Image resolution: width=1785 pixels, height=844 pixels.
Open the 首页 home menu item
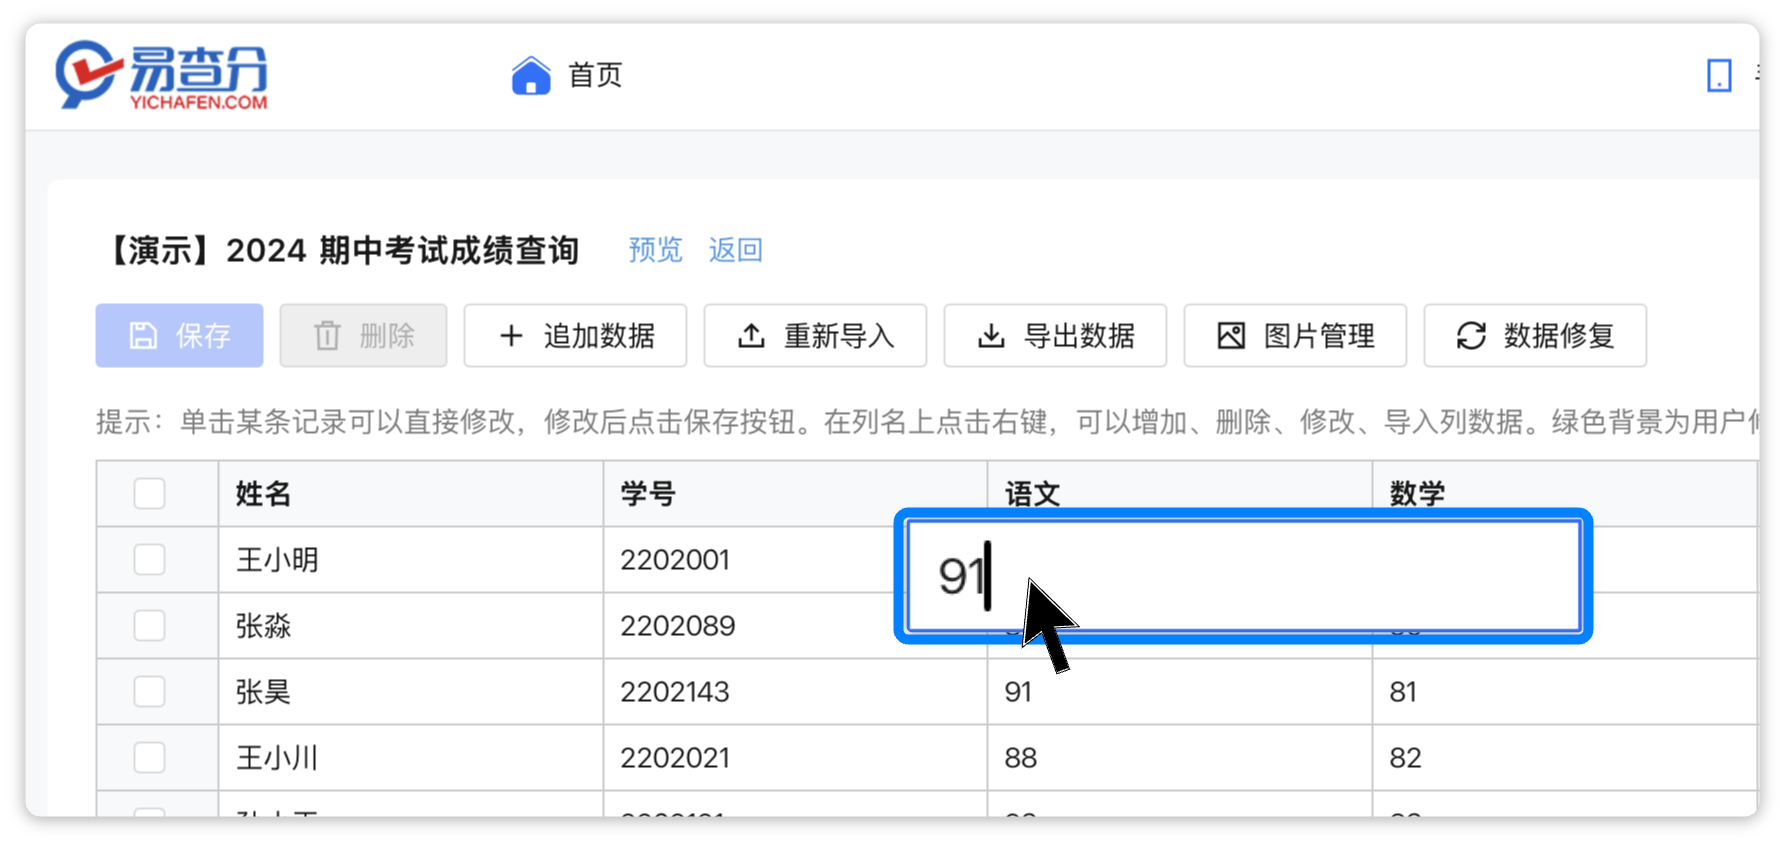tap(595, 75)
